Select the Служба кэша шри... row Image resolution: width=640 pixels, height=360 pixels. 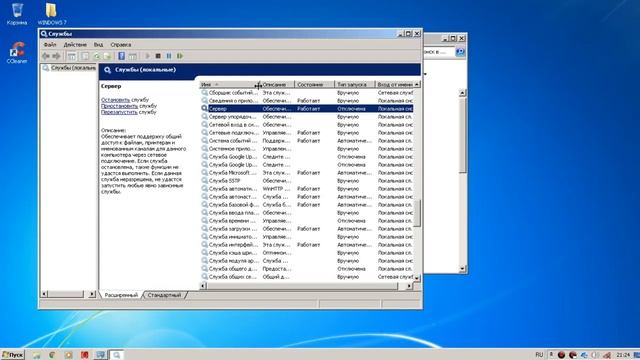pos(307,253)
